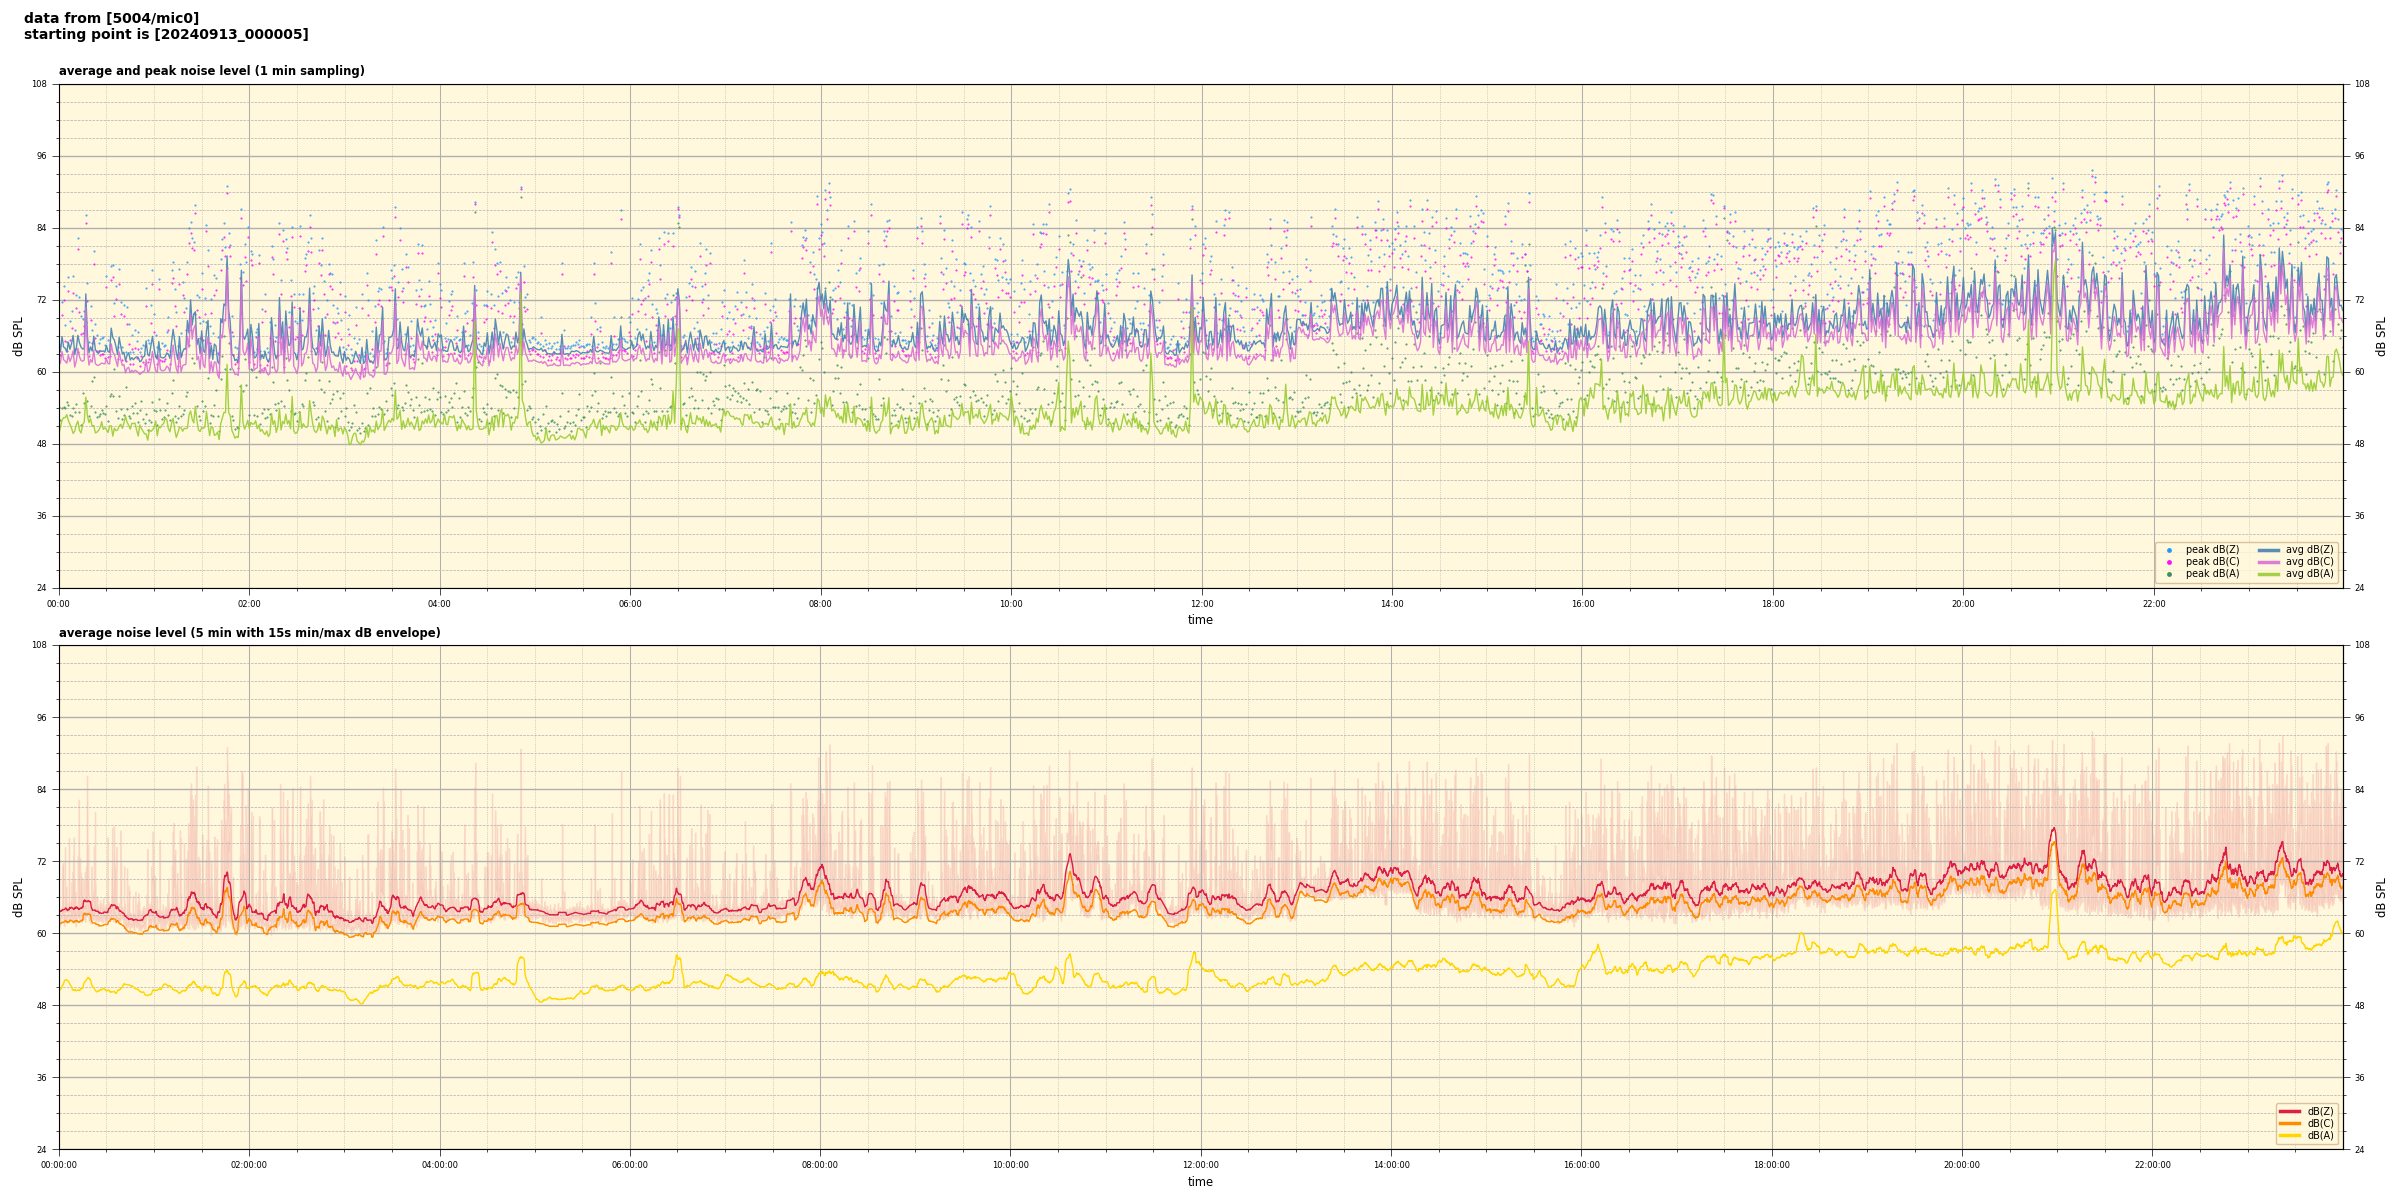Click the avg dB(A) legend label
Viewport: 2400px width, 1200px height.
coord(2309,574)
